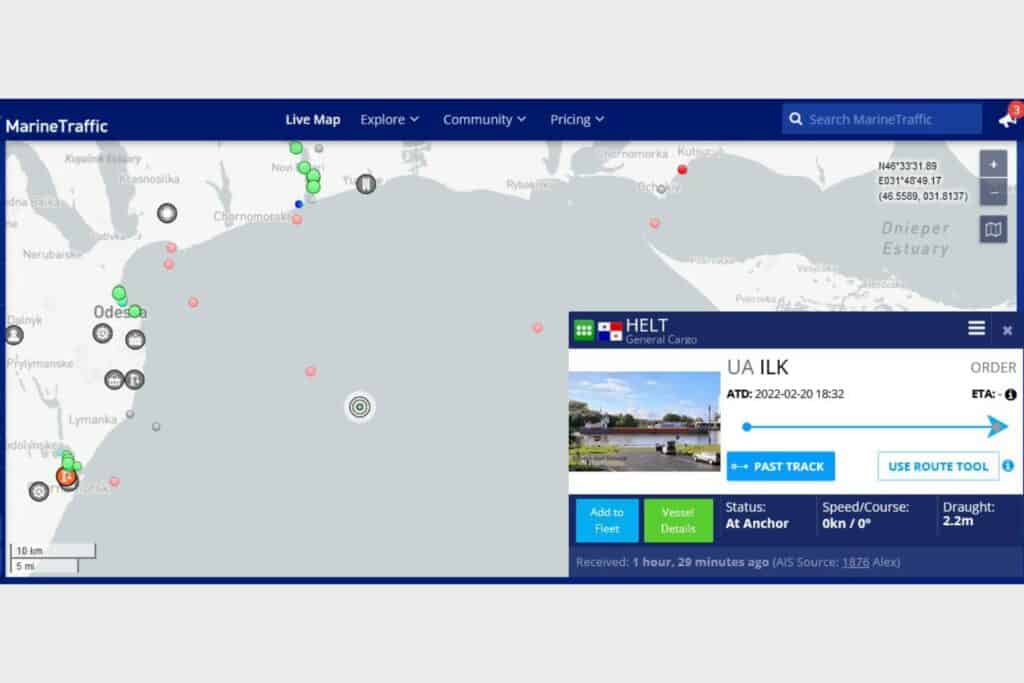Open map layers button

click(x=993, y=229)
